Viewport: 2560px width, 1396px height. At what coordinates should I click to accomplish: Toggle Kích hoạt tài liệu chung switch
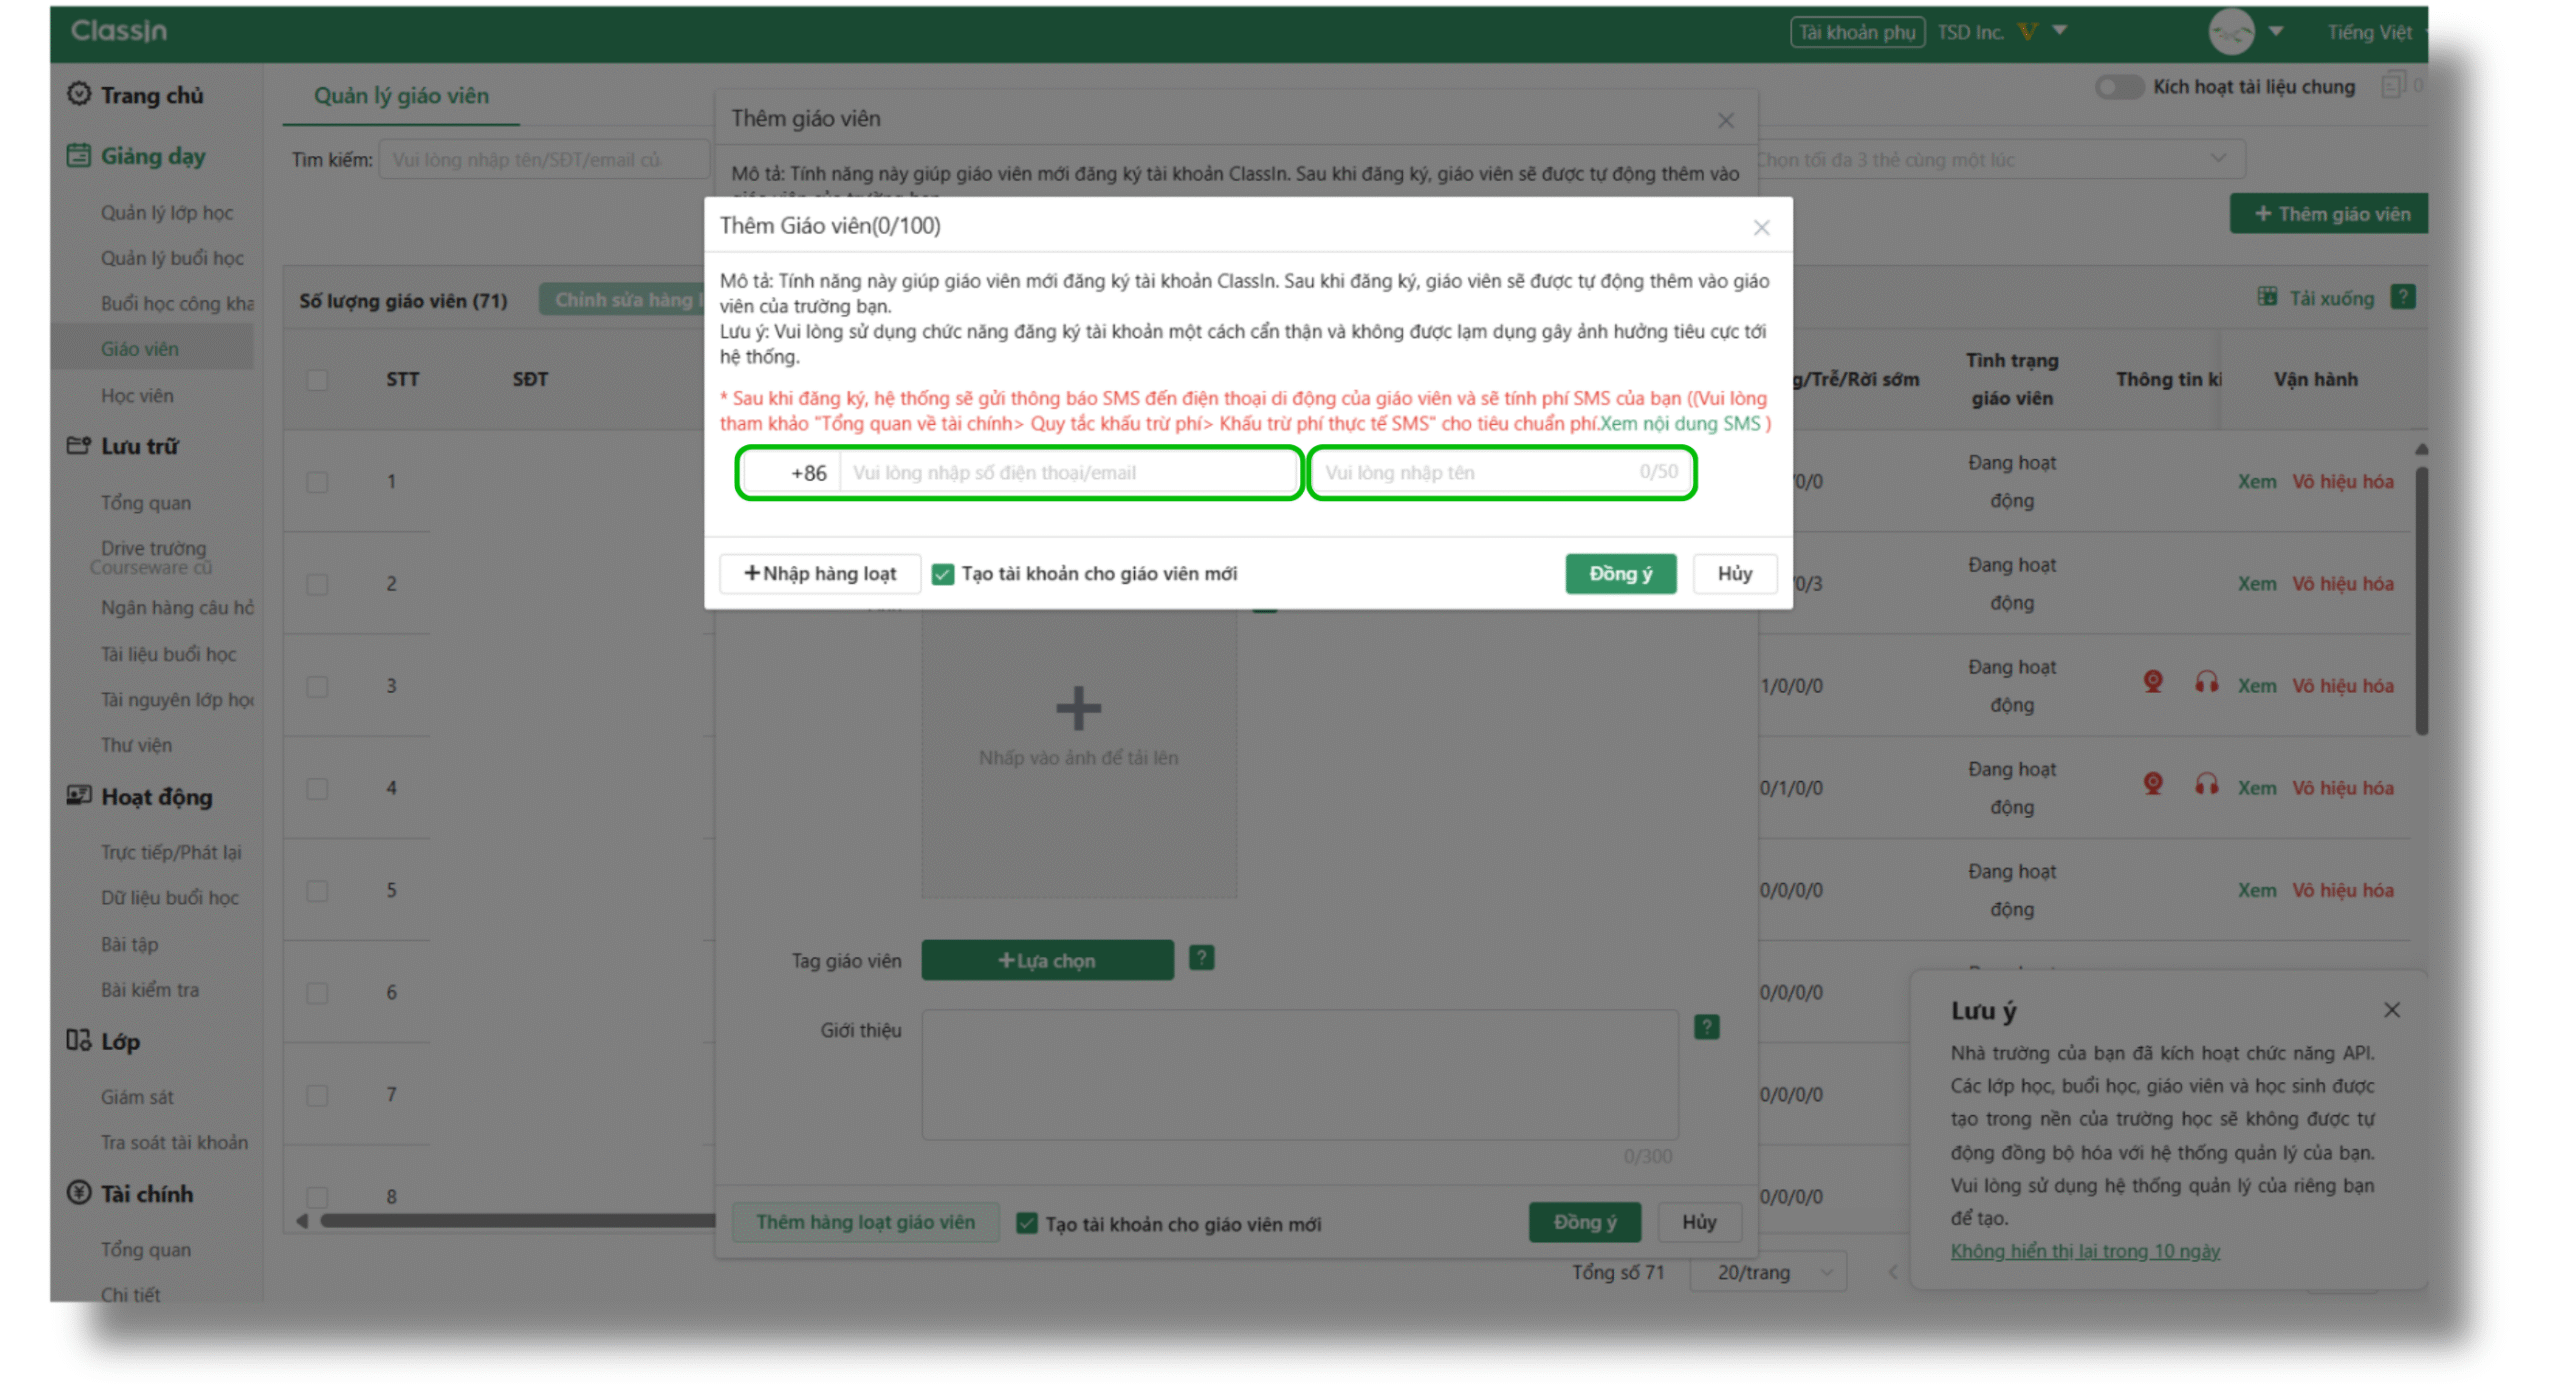tap(2118, 87)
